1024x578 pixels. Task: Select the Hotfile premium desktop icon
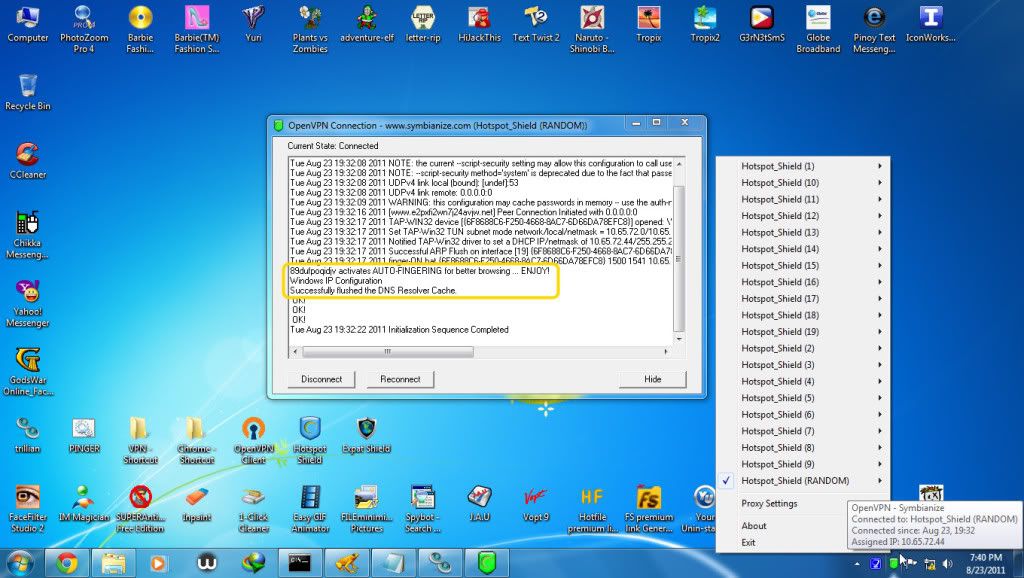tap(592, 509)
